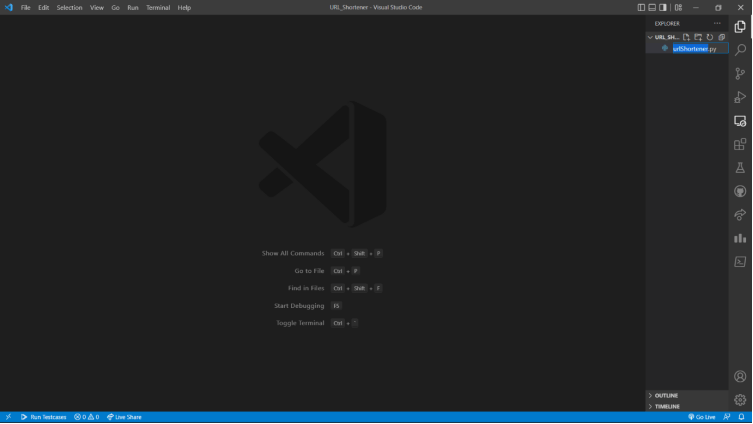Click the Customize Layout icon in title bar

tap(678, 7)
